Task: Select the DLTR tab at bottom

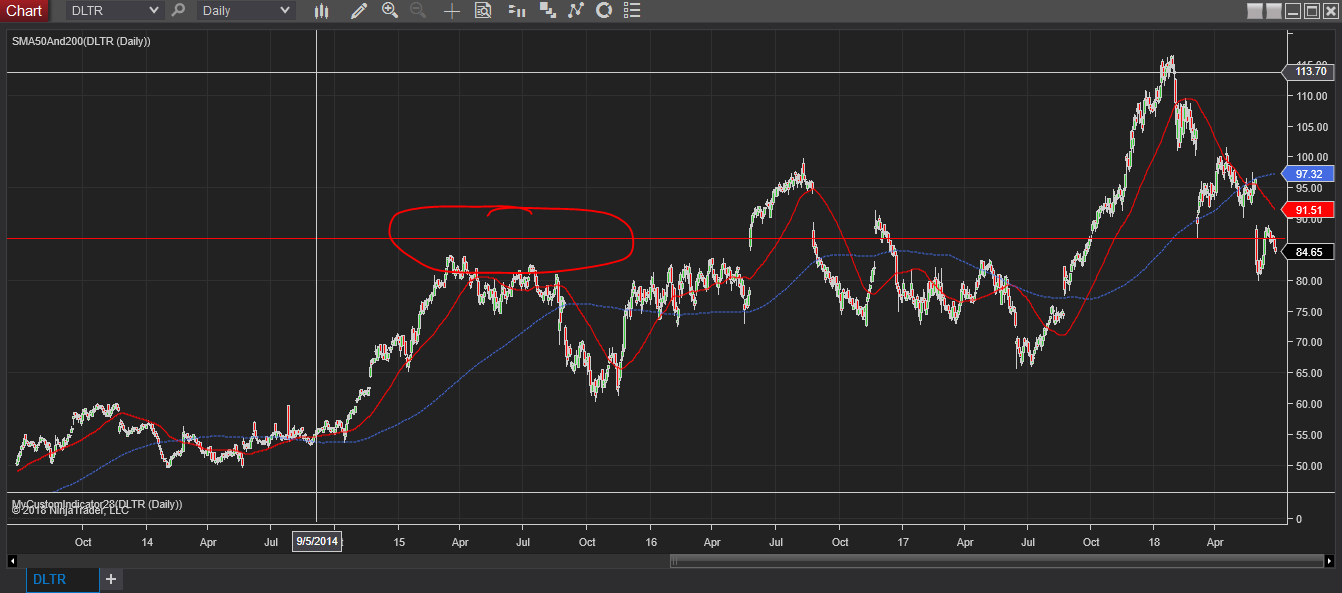Action: click(x=62, y=579)
